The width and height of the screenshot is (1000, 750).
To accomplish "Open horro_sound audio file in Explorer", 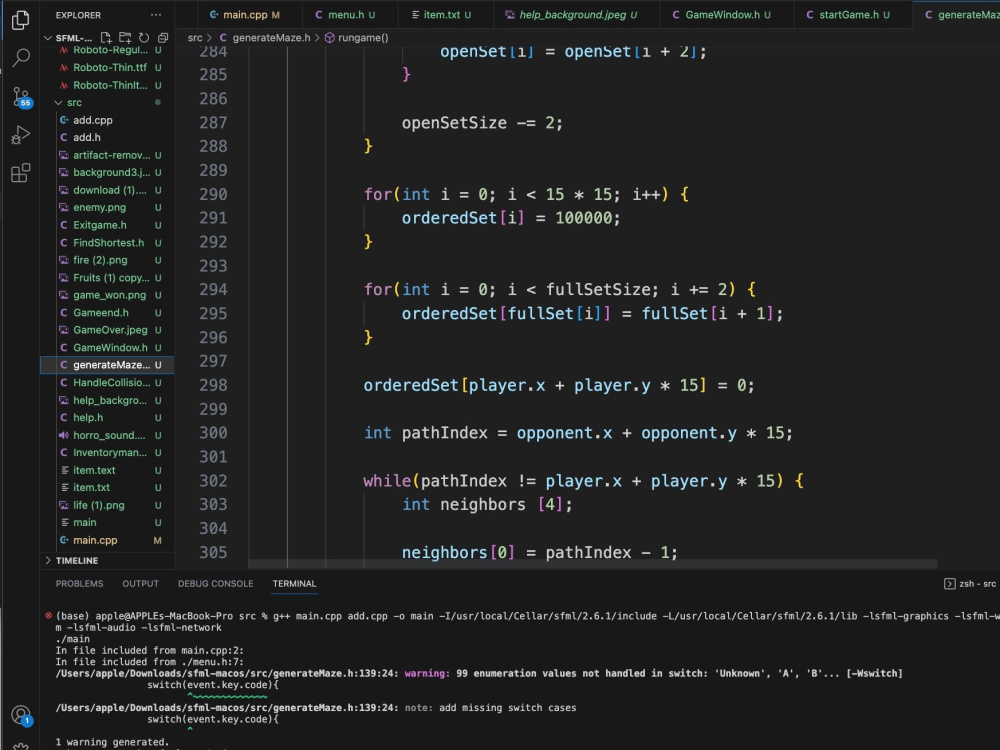I will [107, 435].
